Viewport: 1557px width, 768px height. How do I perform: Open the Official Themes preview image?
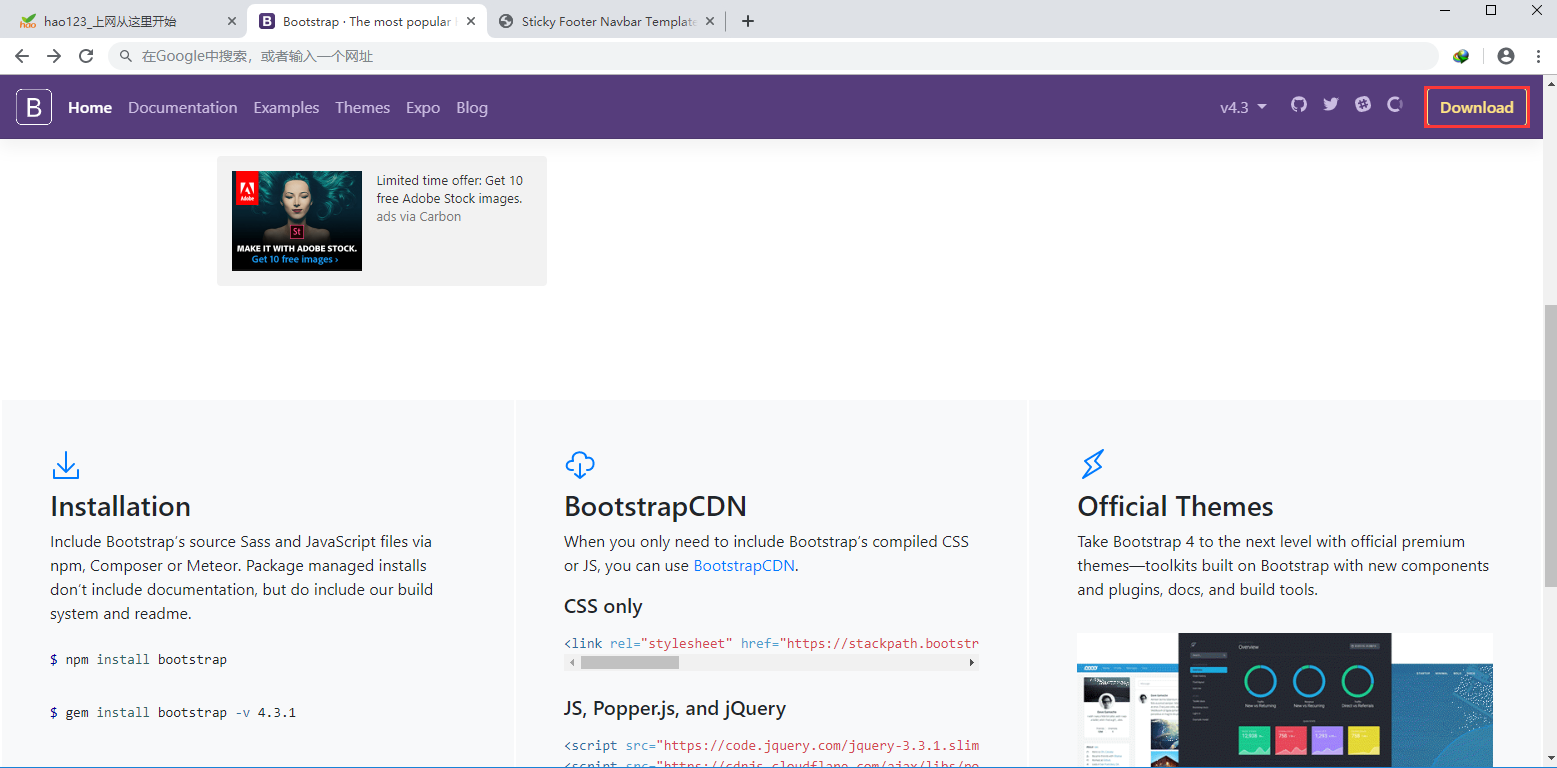[x=1285, y=700]
